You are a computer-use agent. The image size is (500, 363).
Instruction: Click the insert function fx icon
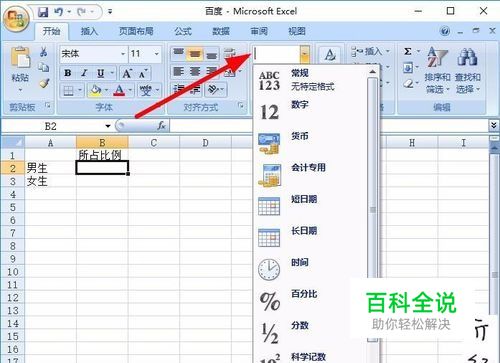point(161,126)
